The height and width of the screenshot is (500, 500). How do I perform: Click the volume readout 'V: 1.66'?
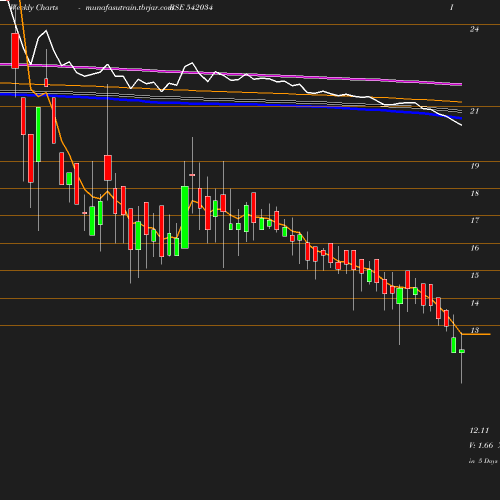pos(481,445)
